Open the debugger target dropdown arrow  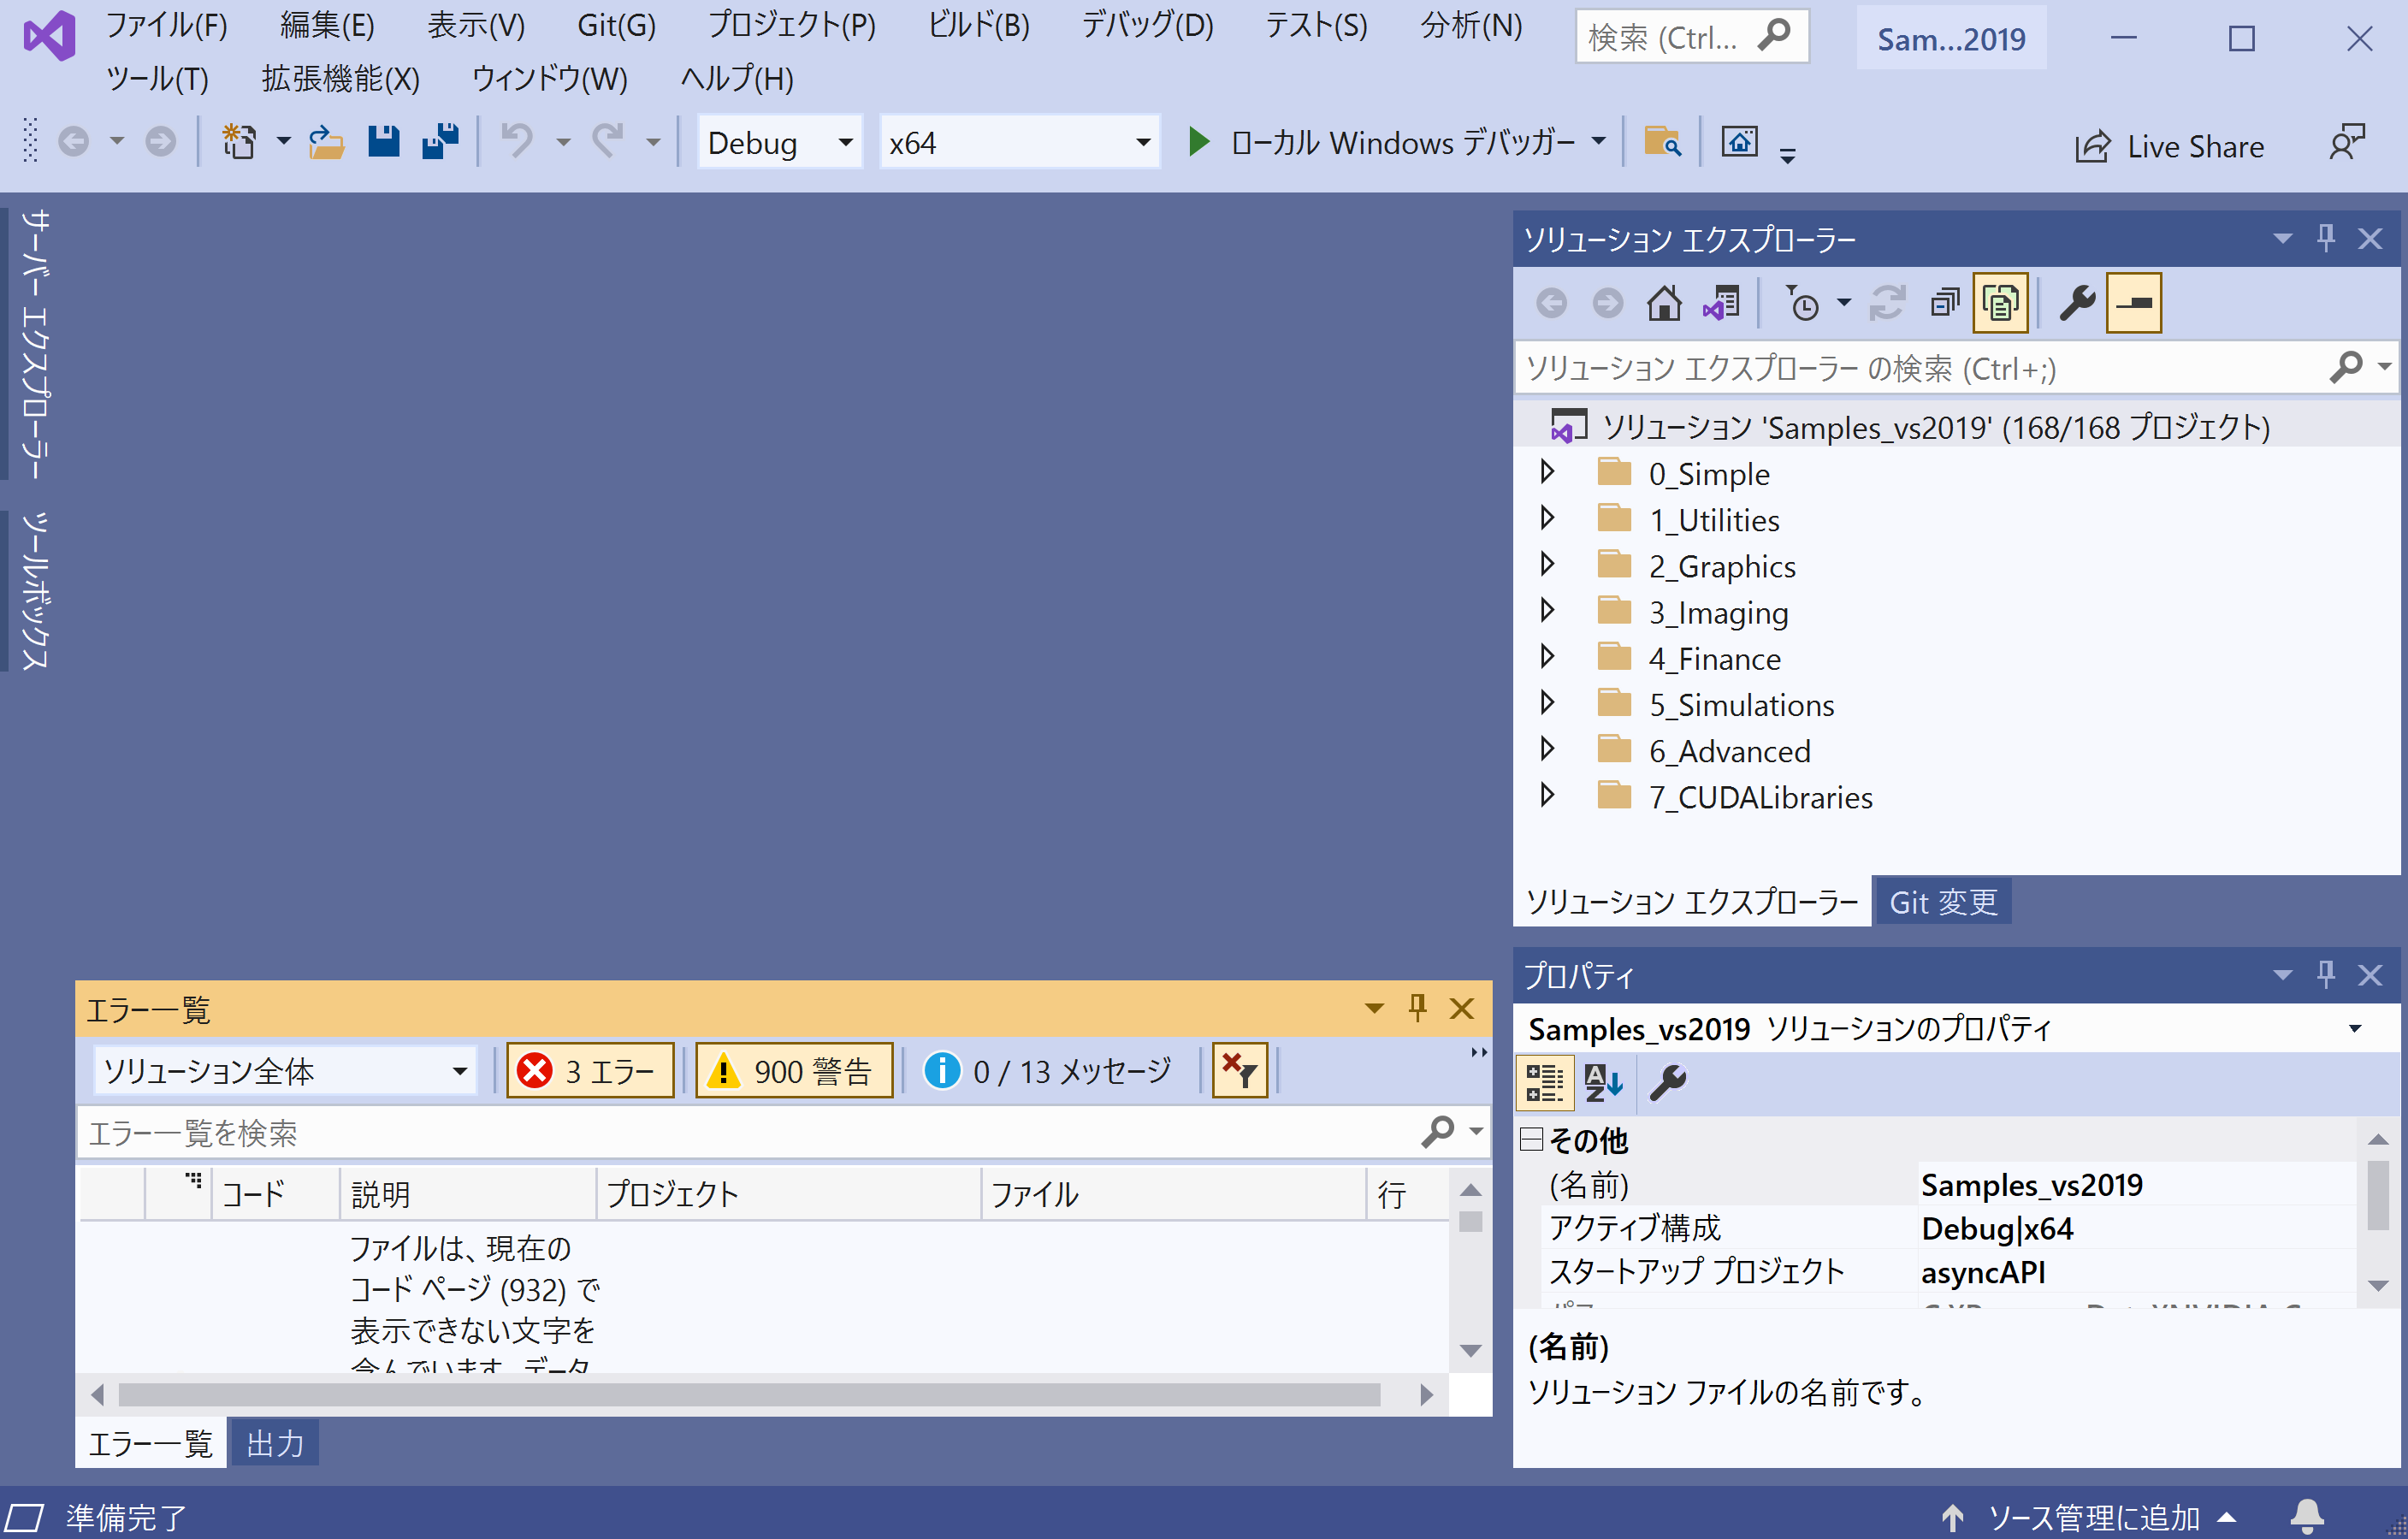click(1599, 142)
